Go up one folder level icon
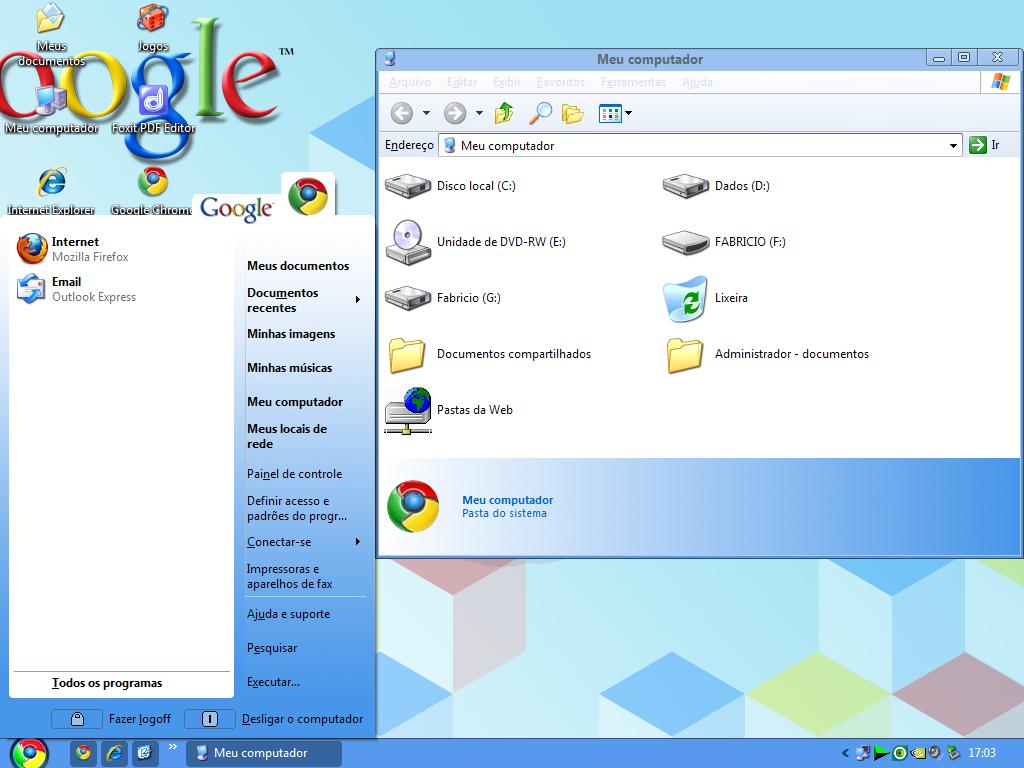 (504, 113)
